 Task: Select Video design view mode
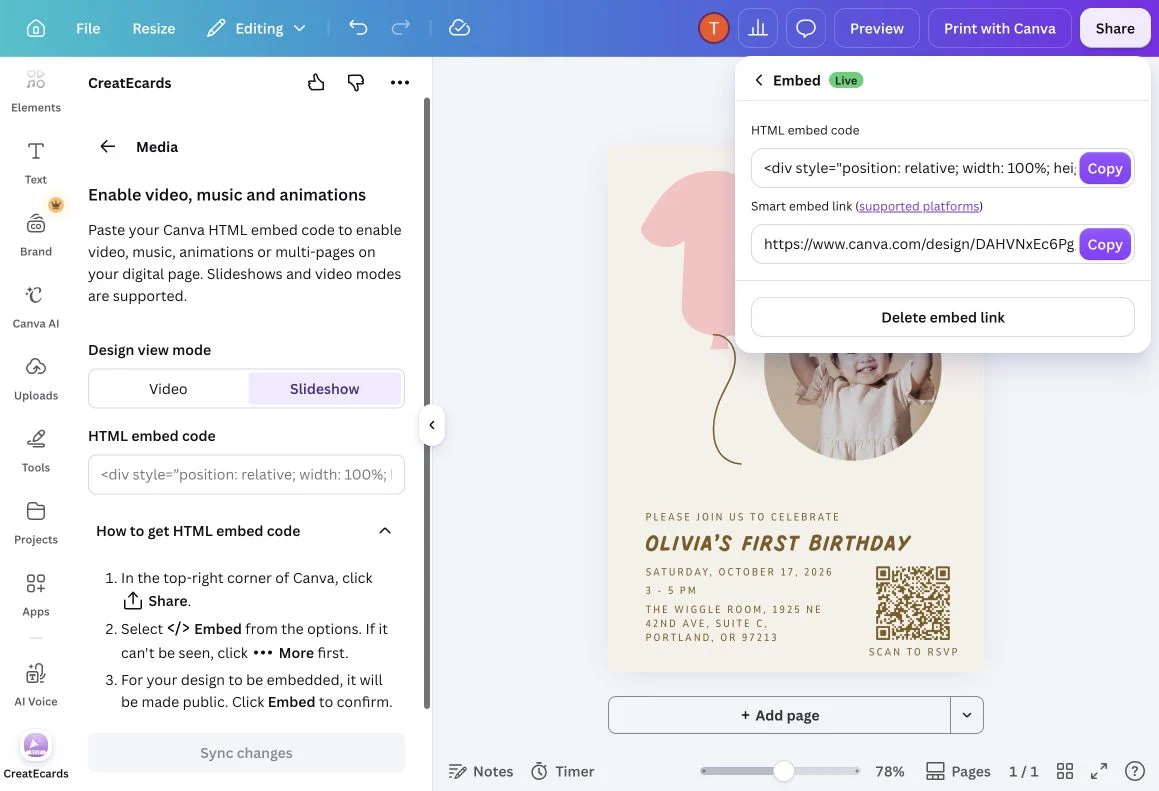168,389
